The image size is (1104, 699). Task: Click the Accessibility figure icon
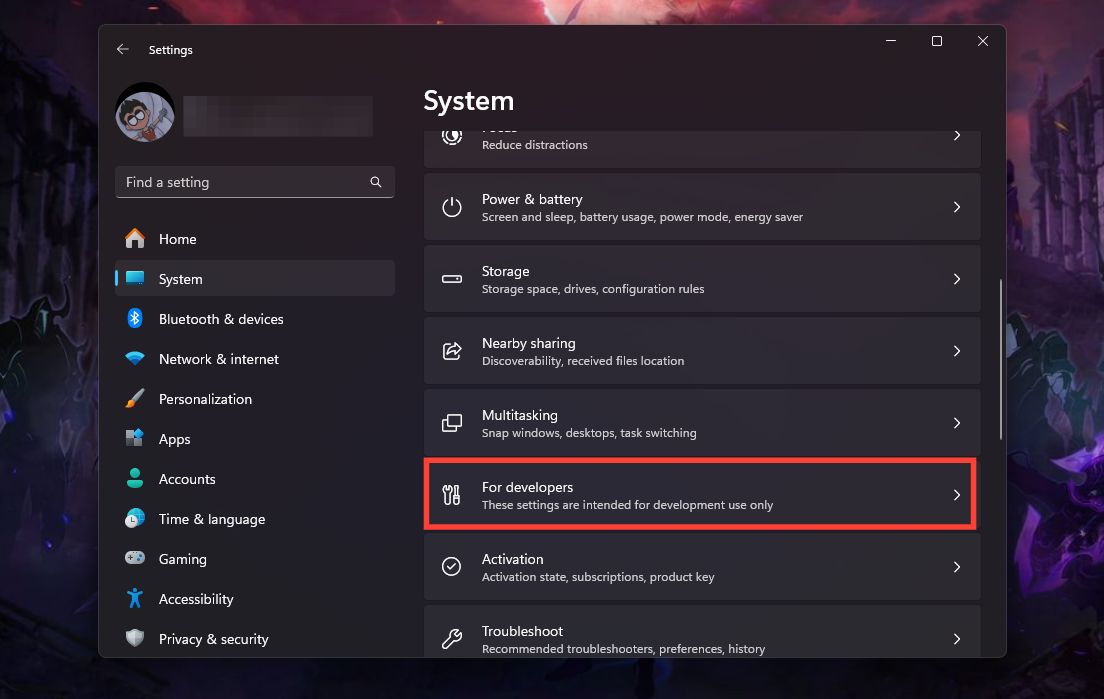(135, 599)
